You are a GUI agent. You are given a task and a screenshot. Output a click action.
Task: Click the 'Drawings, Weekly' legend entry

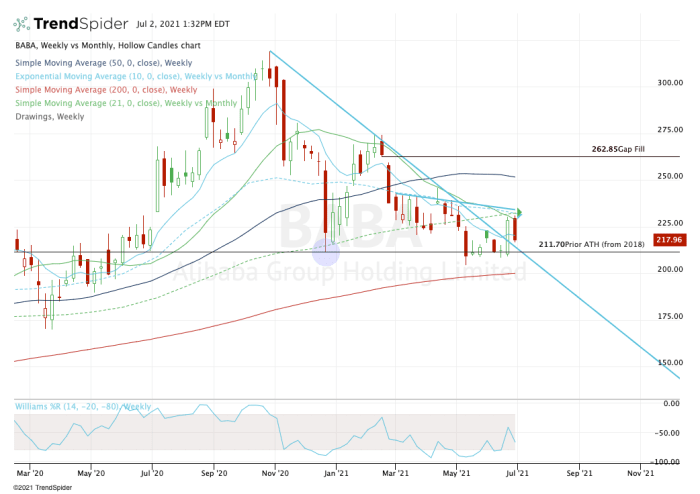pyautogui.click(x=50, y=116)
